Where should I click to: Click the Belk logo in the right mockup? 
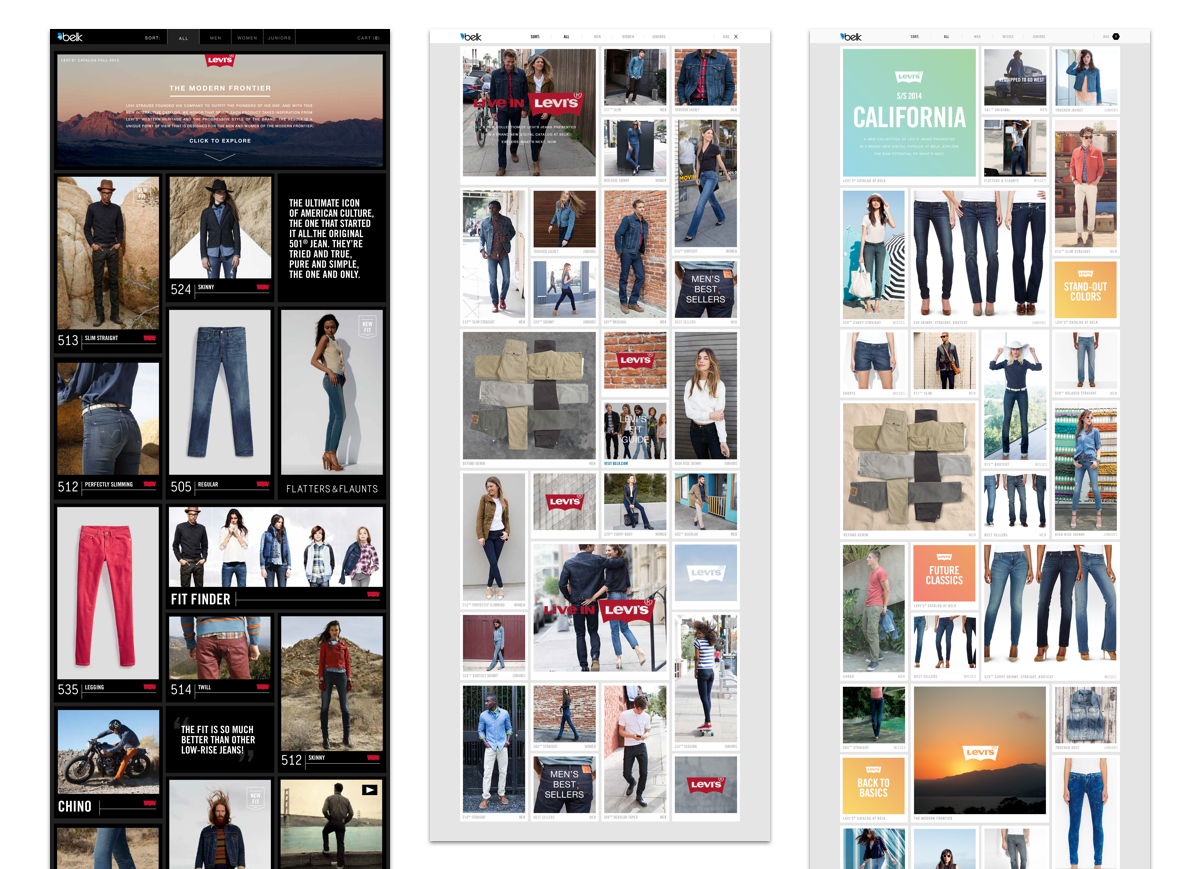tap(851, 36)
